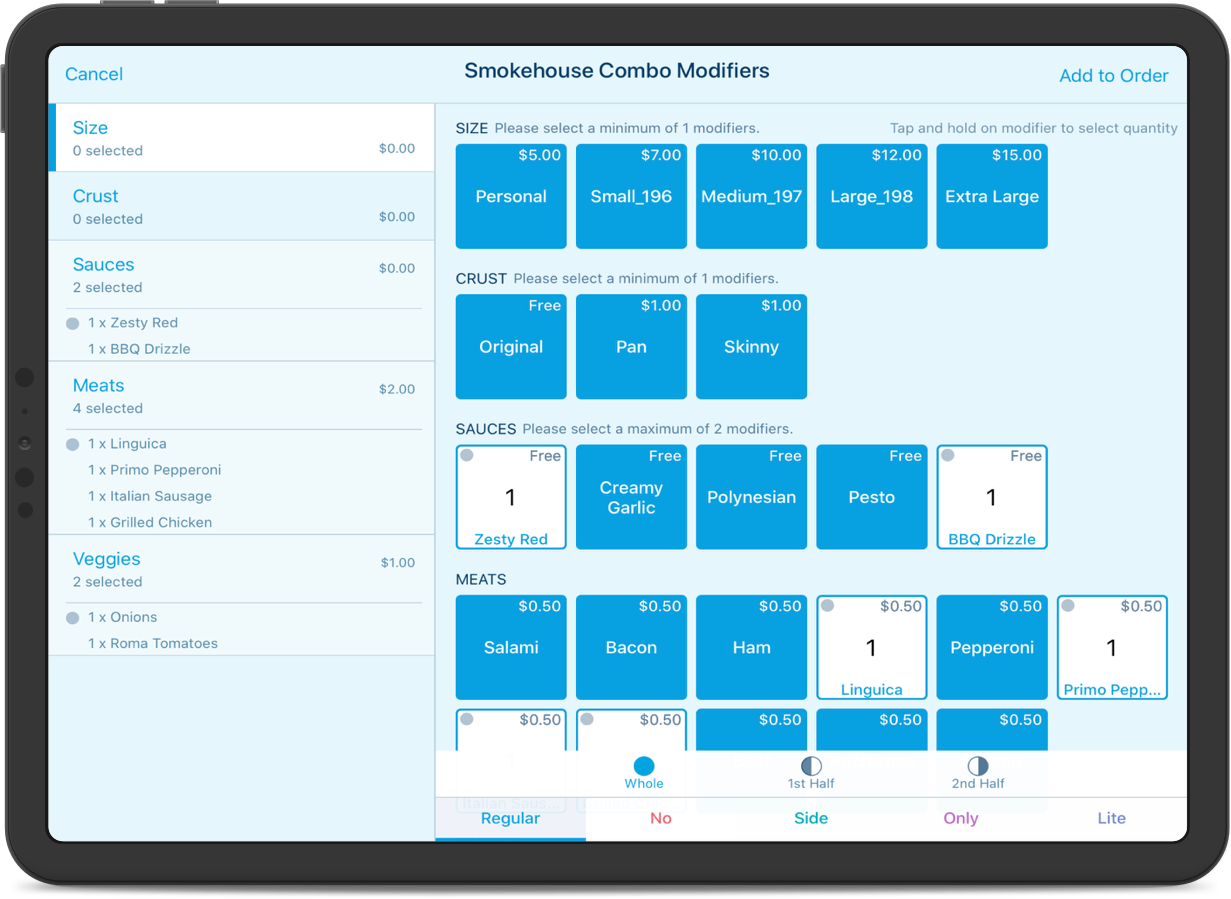The image size is (1231, 899).
Task: Cancel the modifier selection
Action: (x=93, y=73)
